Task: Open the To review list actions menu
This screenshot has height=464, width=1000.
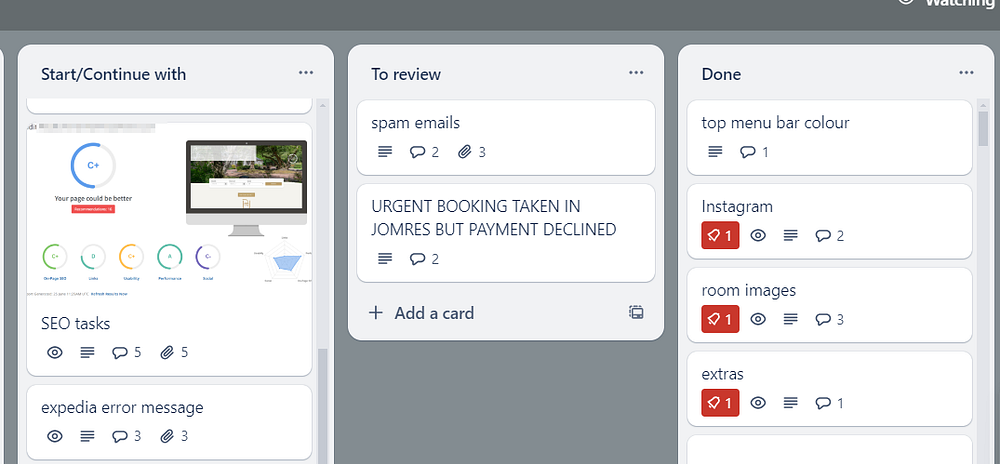Action: click(x=636, y=73)
